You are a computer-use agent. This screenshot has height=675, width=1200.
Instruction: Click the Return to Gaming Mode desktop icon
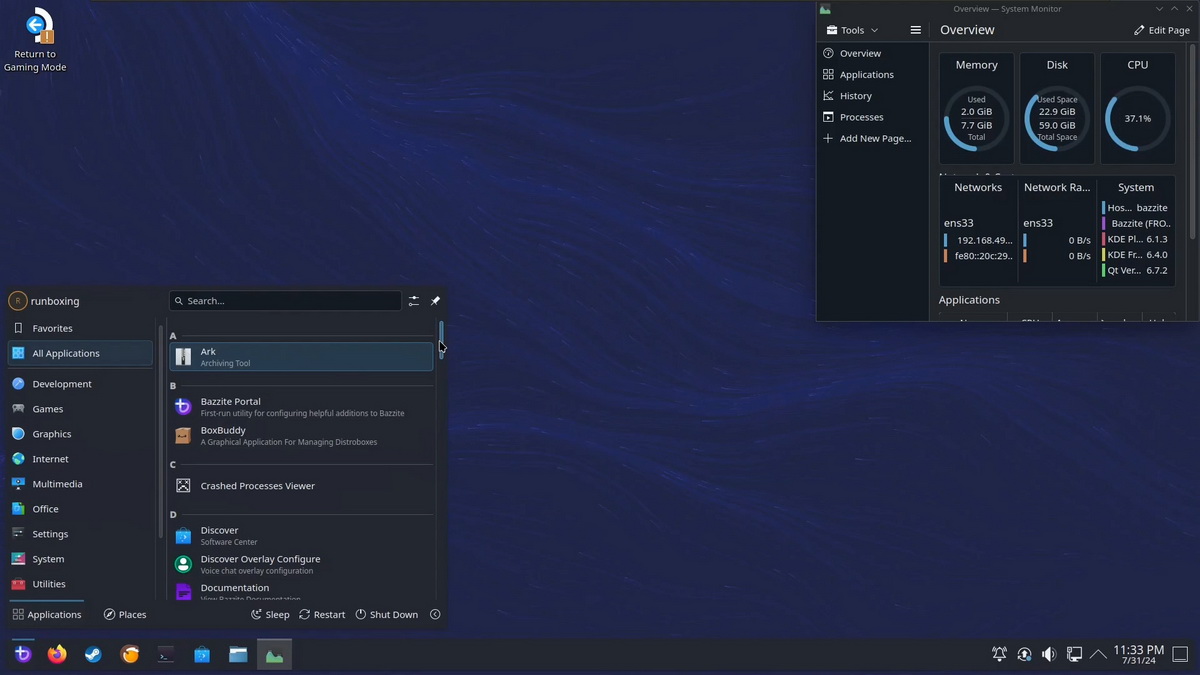pos(35,40)
